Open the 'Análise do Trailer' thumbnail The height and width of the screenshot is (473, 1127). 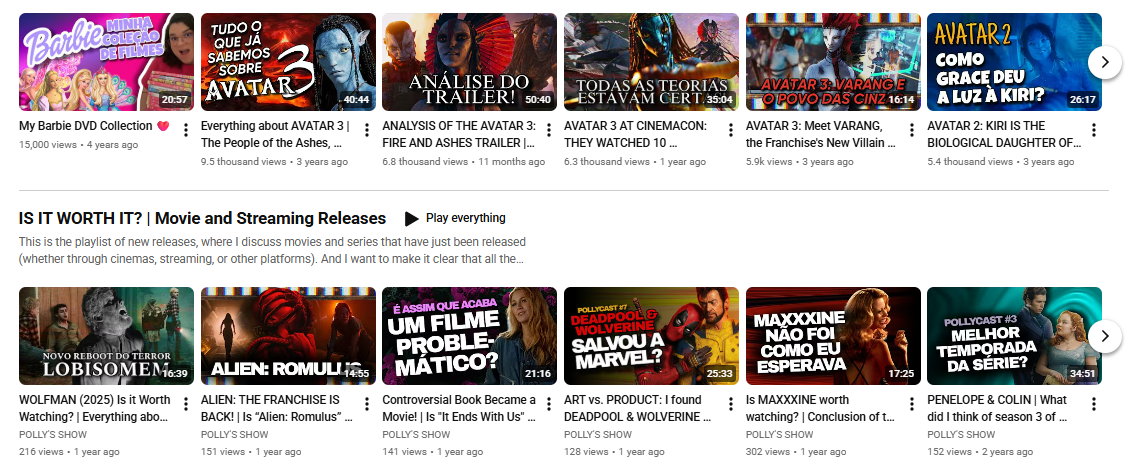(469, 62)
